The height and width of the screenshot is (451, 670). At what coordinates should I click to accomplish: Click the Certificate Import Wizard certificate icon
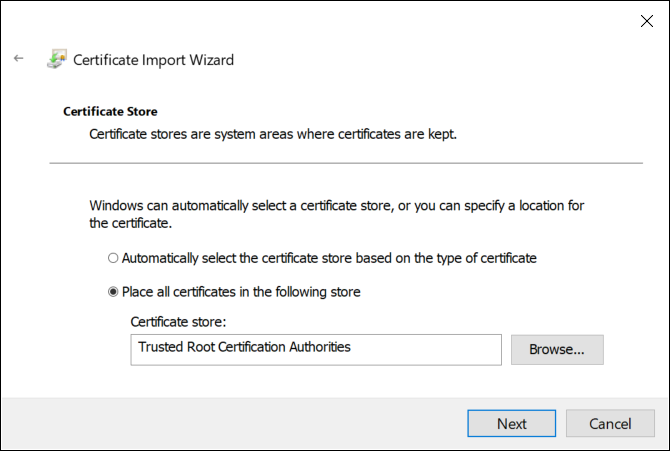point(56,59)
